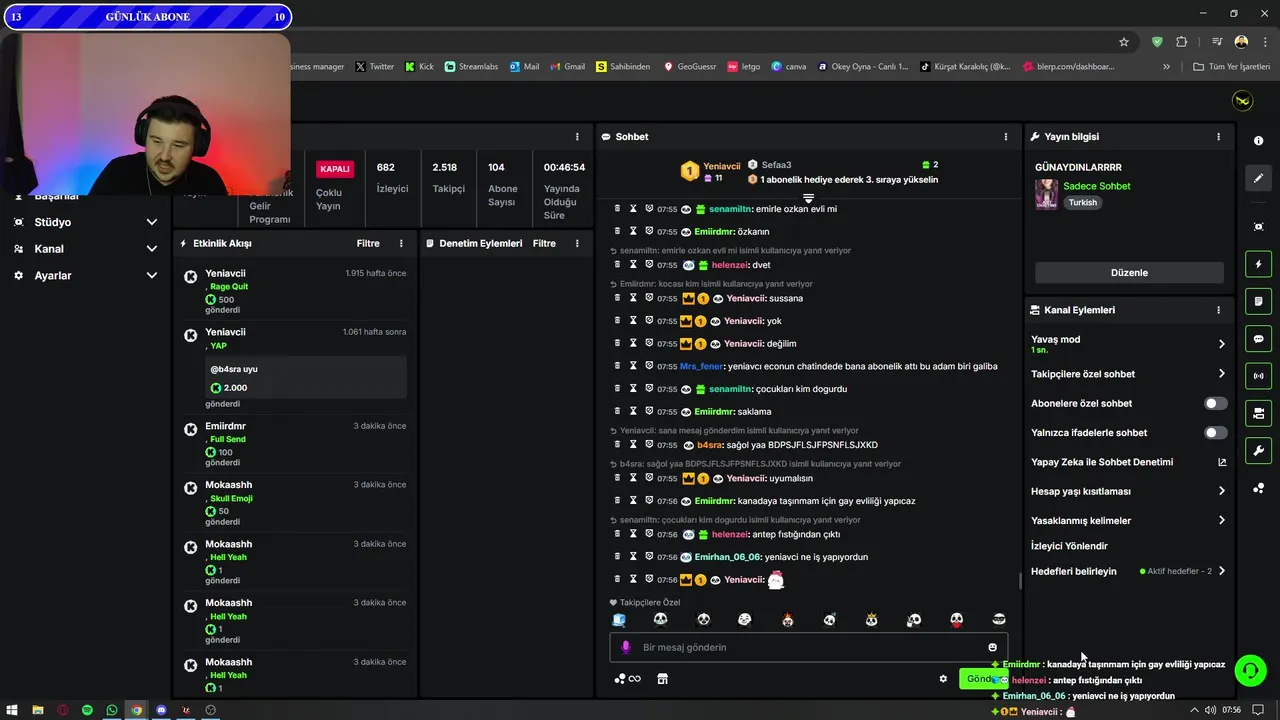Click the screen capture frame icon
Viewport: 1280px width, 720px height.
(1258, 227)
